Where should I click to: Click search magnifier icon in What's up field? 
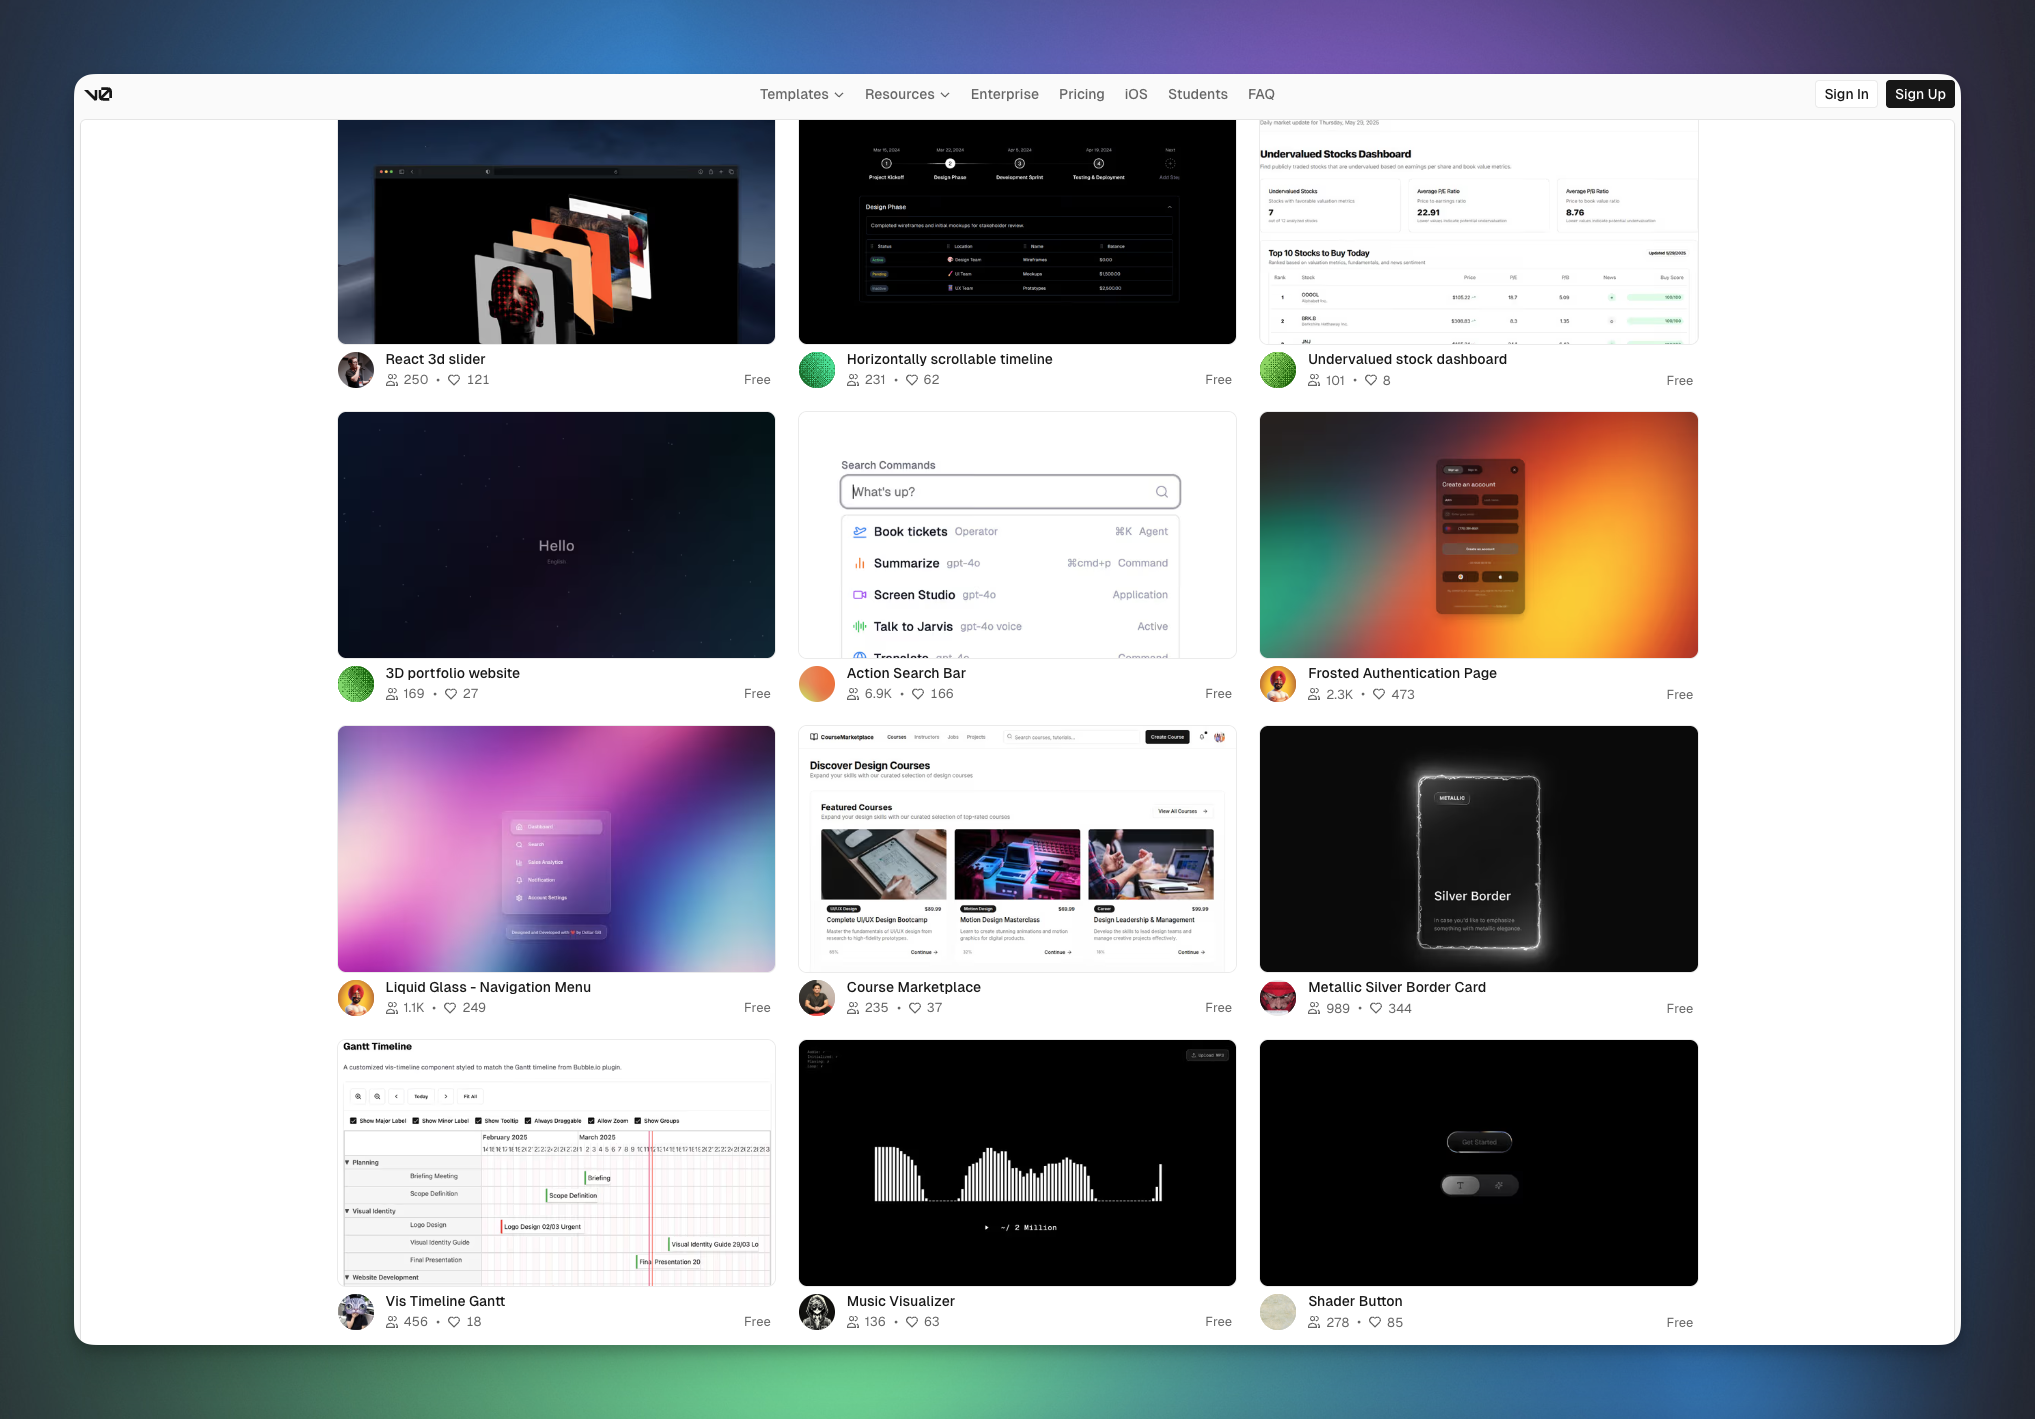[x=1162, y=492]
